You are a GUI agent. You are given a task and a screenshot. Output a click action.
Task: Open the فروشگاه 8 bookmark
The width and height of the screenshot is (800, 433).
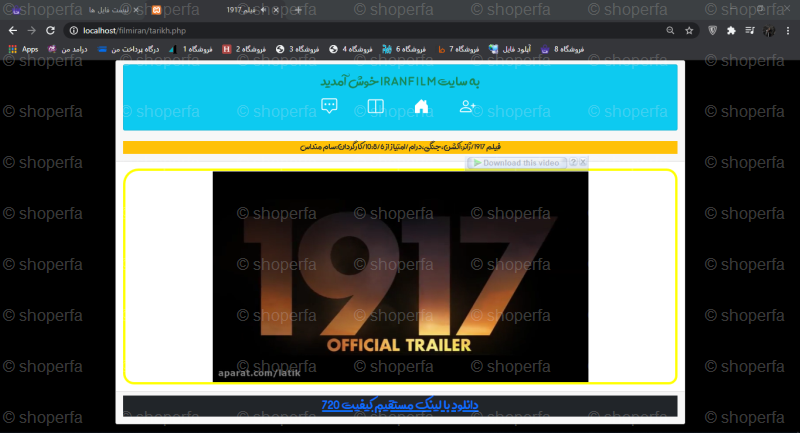pyautogui.click(x=562, y=49)
